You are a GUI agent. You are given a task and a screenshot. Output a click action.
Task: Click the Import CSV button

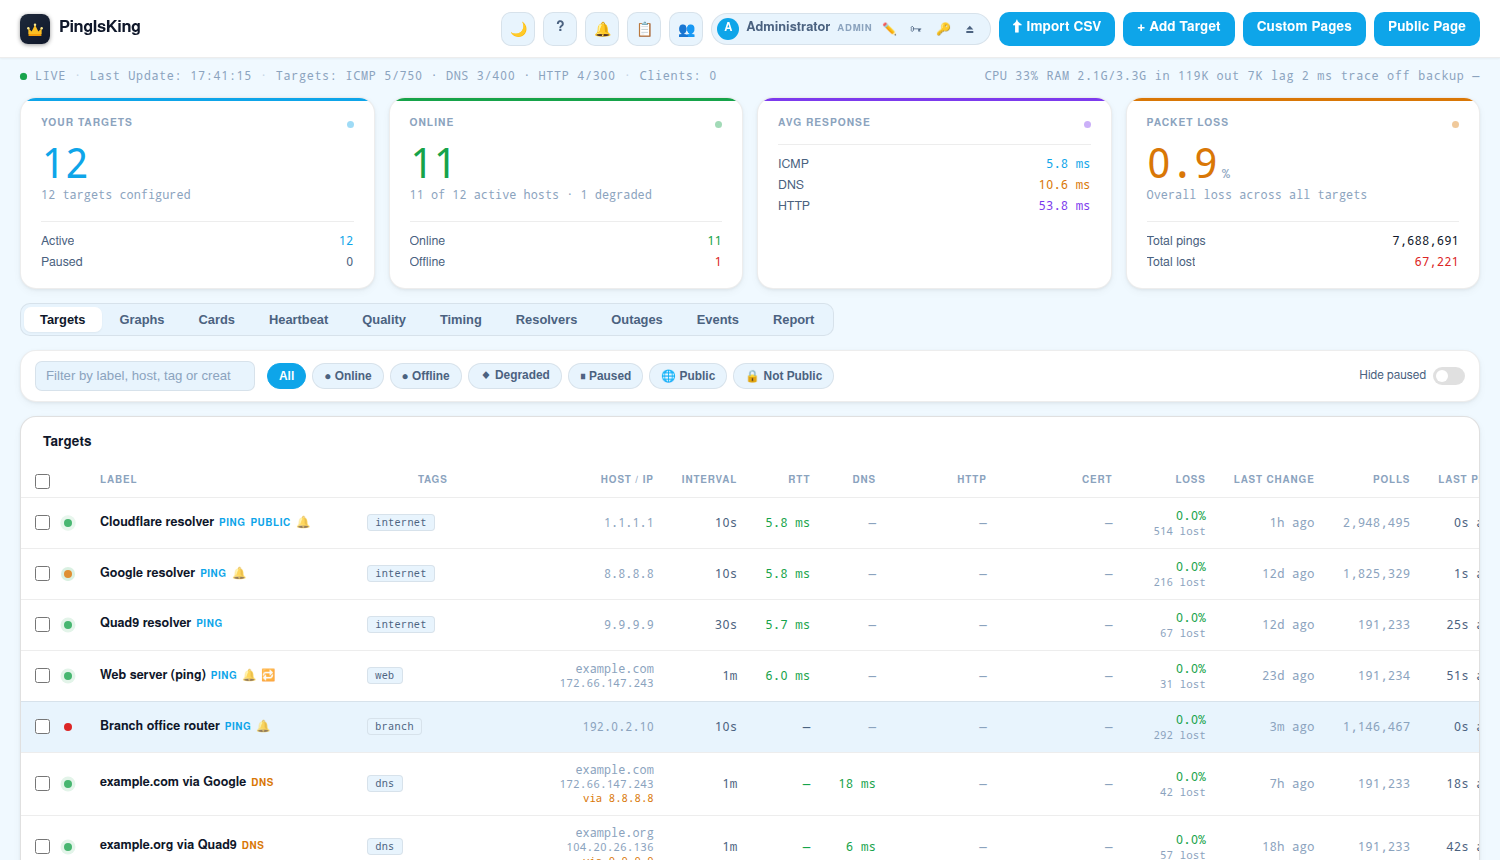pyautogui.click(x=1057, y=28)
